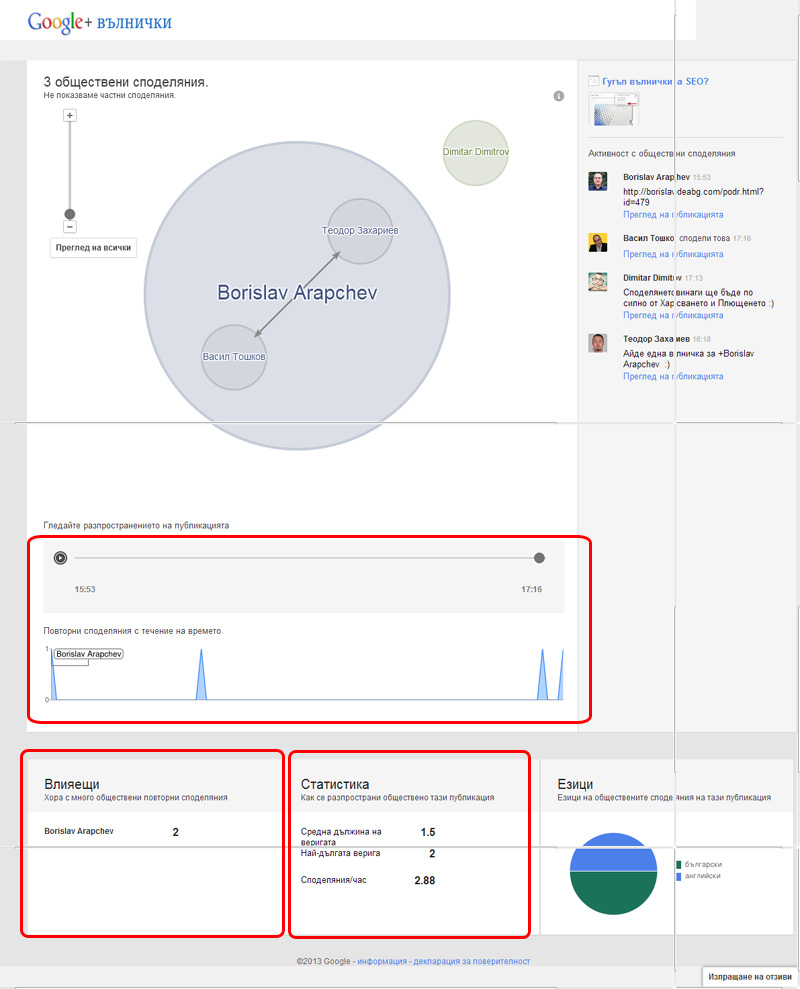Click Borislav Arapchev's avatar in activity list

point(597,181)
